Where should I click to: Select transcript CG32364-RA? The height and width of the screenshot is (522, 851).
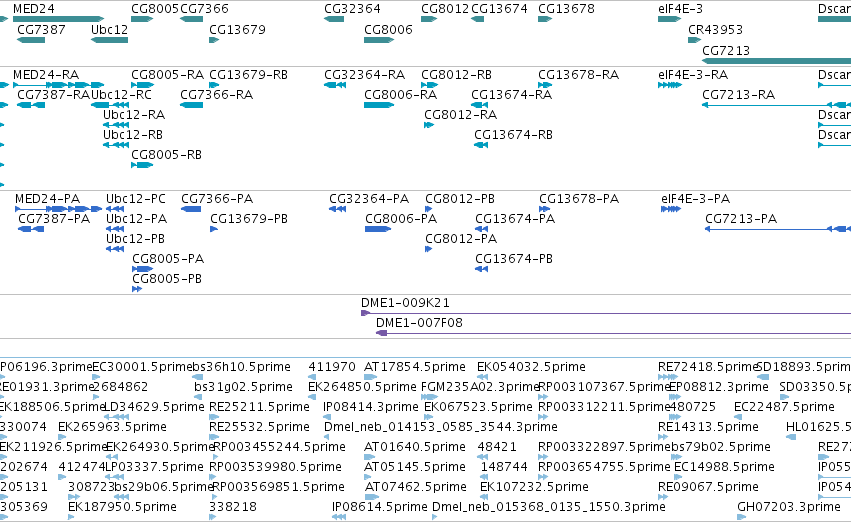365,74
